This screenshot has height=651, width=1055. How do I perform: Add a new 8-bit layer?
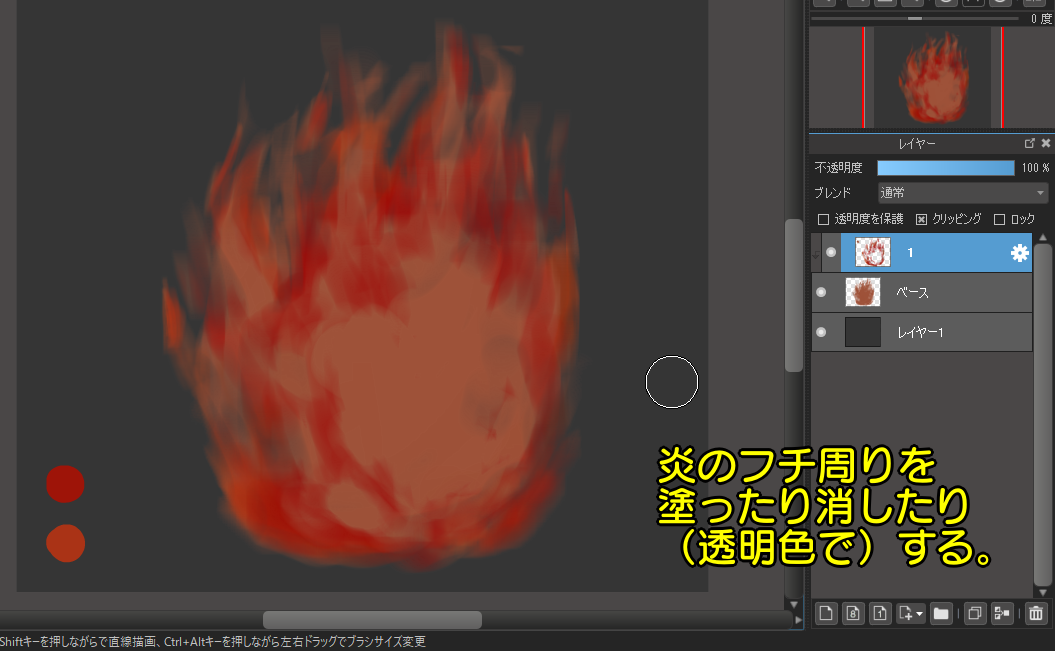(853, 613)
